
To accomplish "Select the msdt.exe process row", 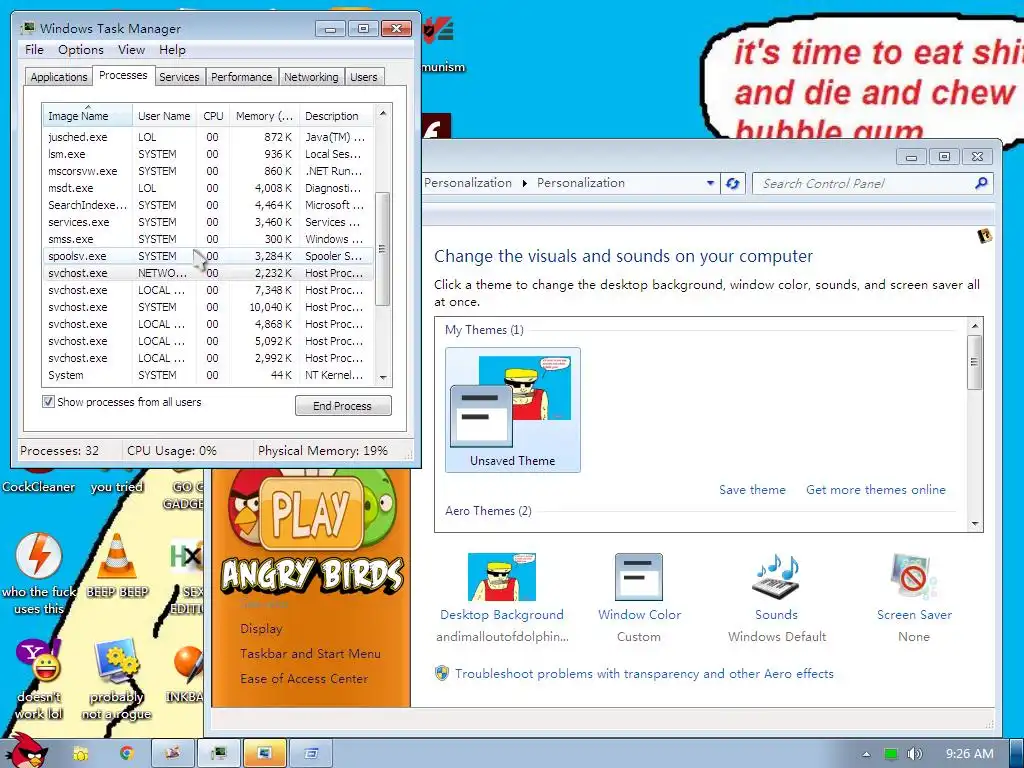I will tap(209, 188).
